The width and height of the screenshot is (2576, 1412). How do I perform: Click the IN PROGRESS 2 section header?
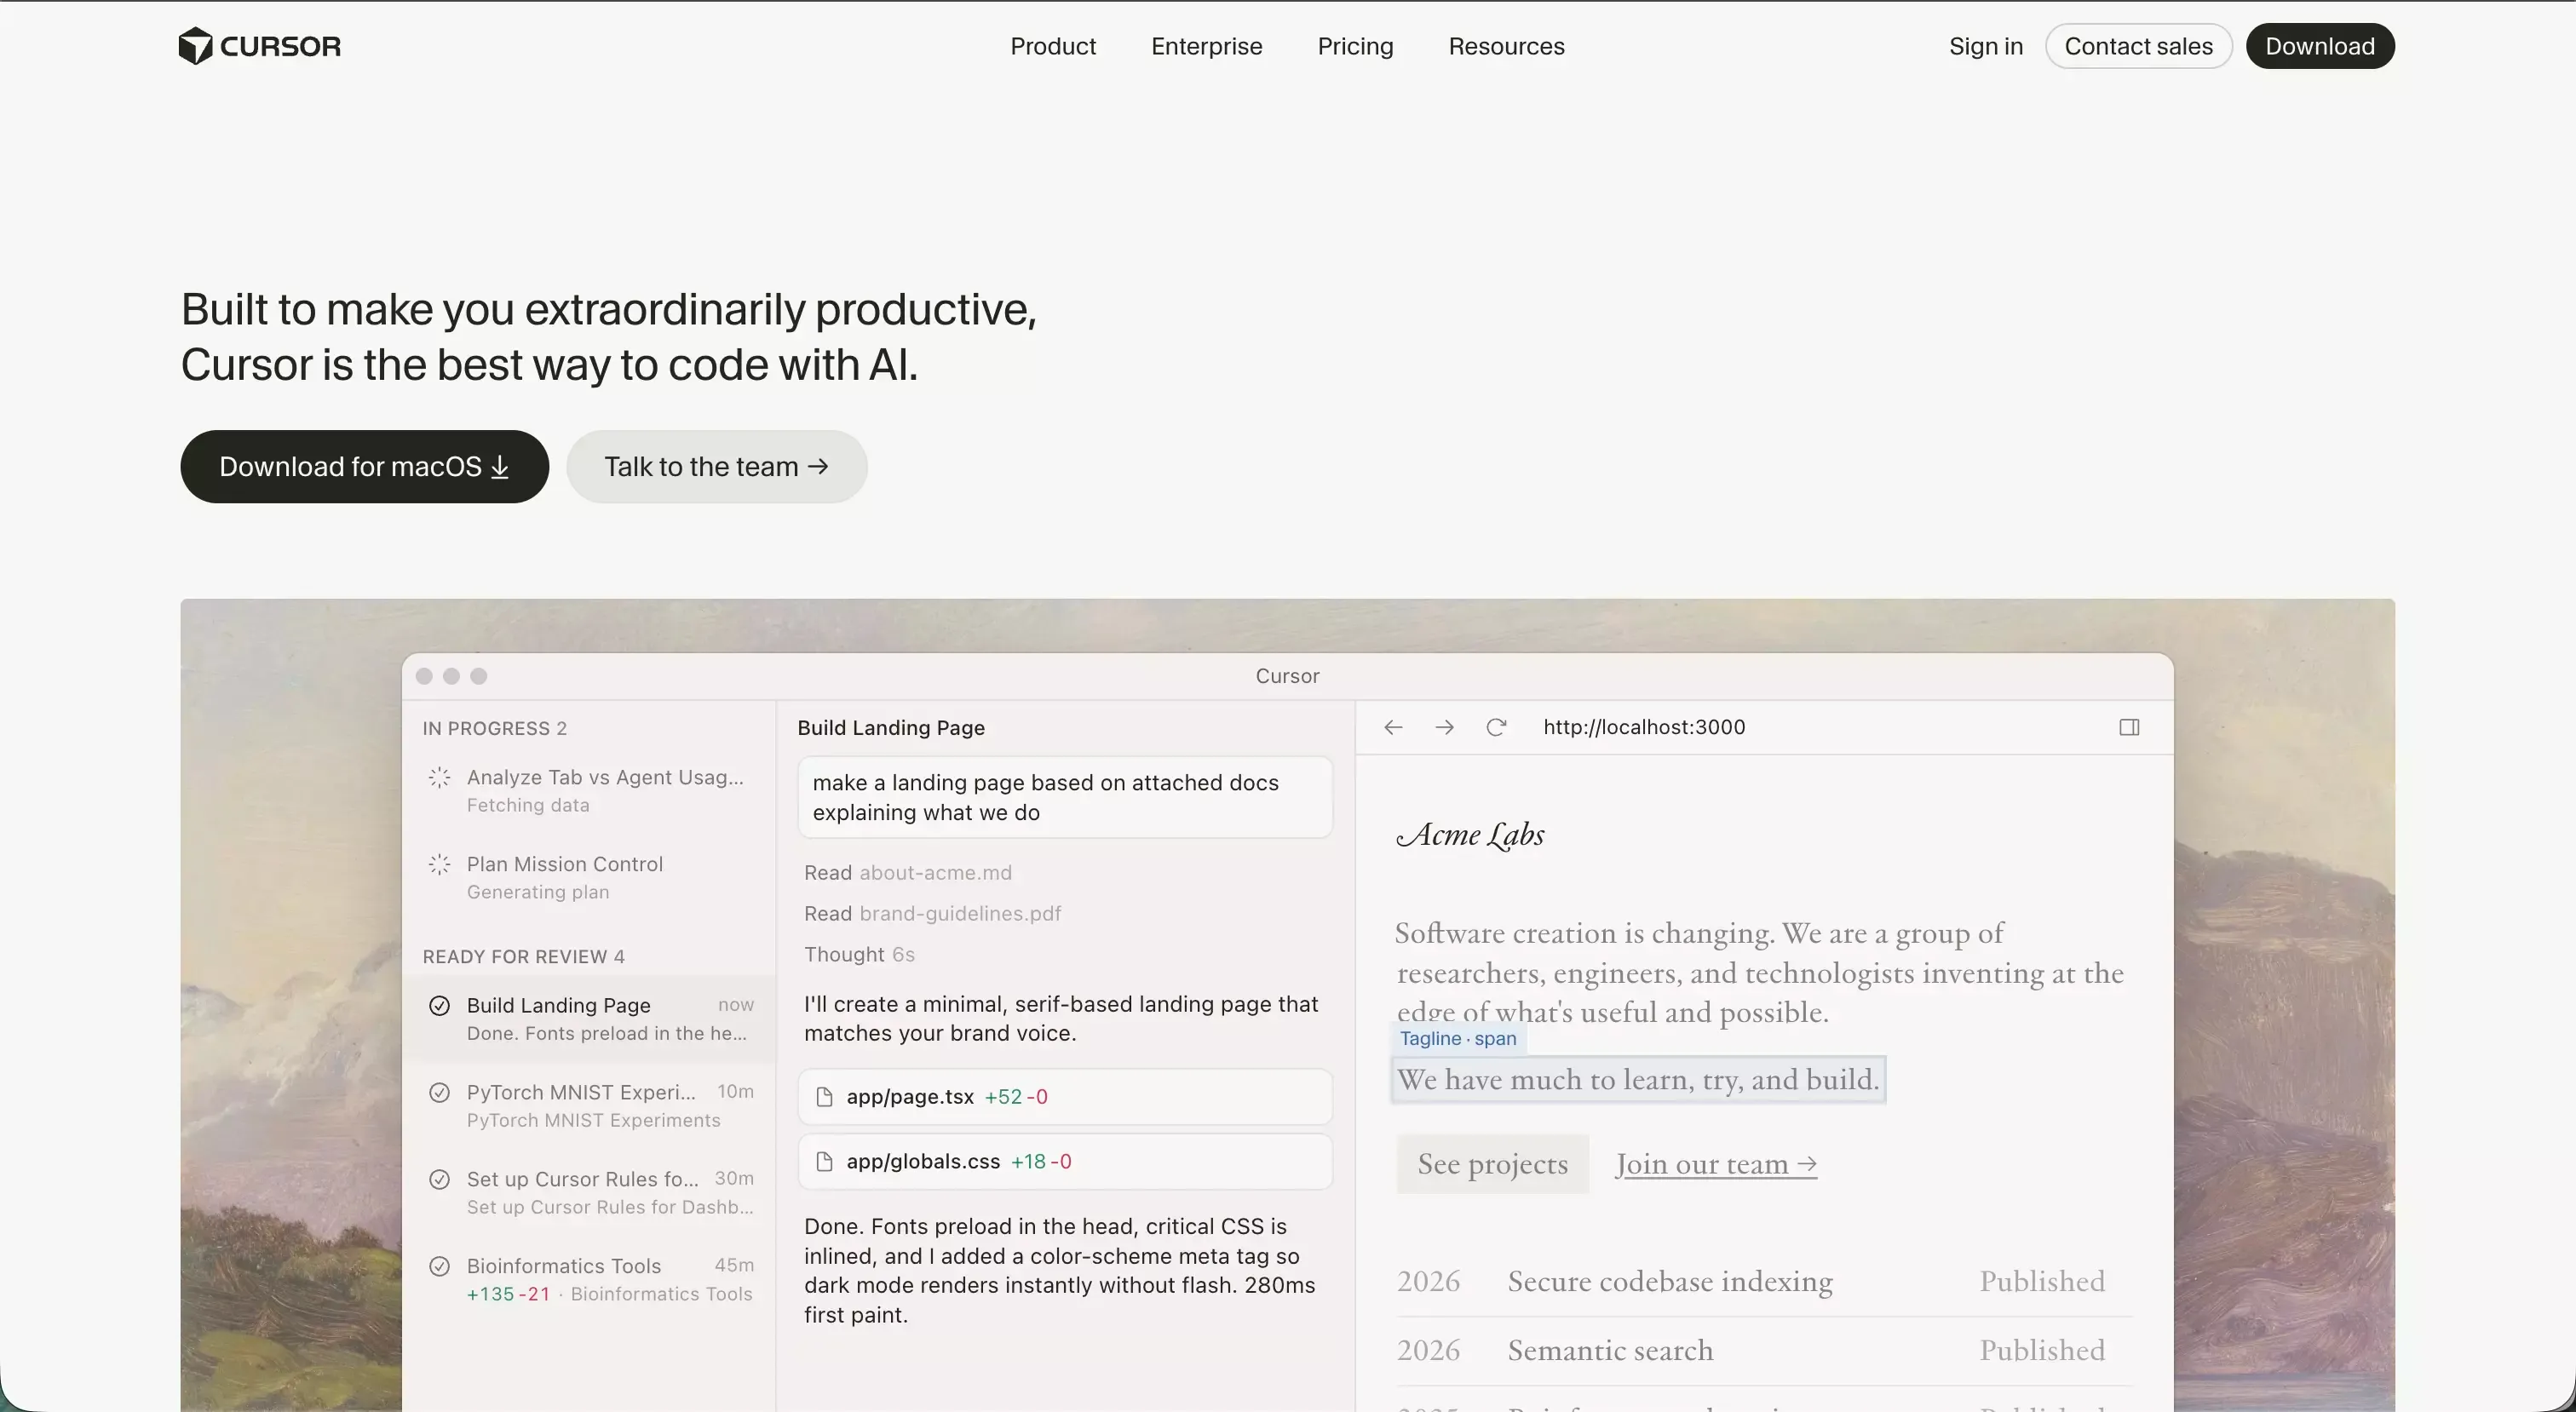point(494,729)
